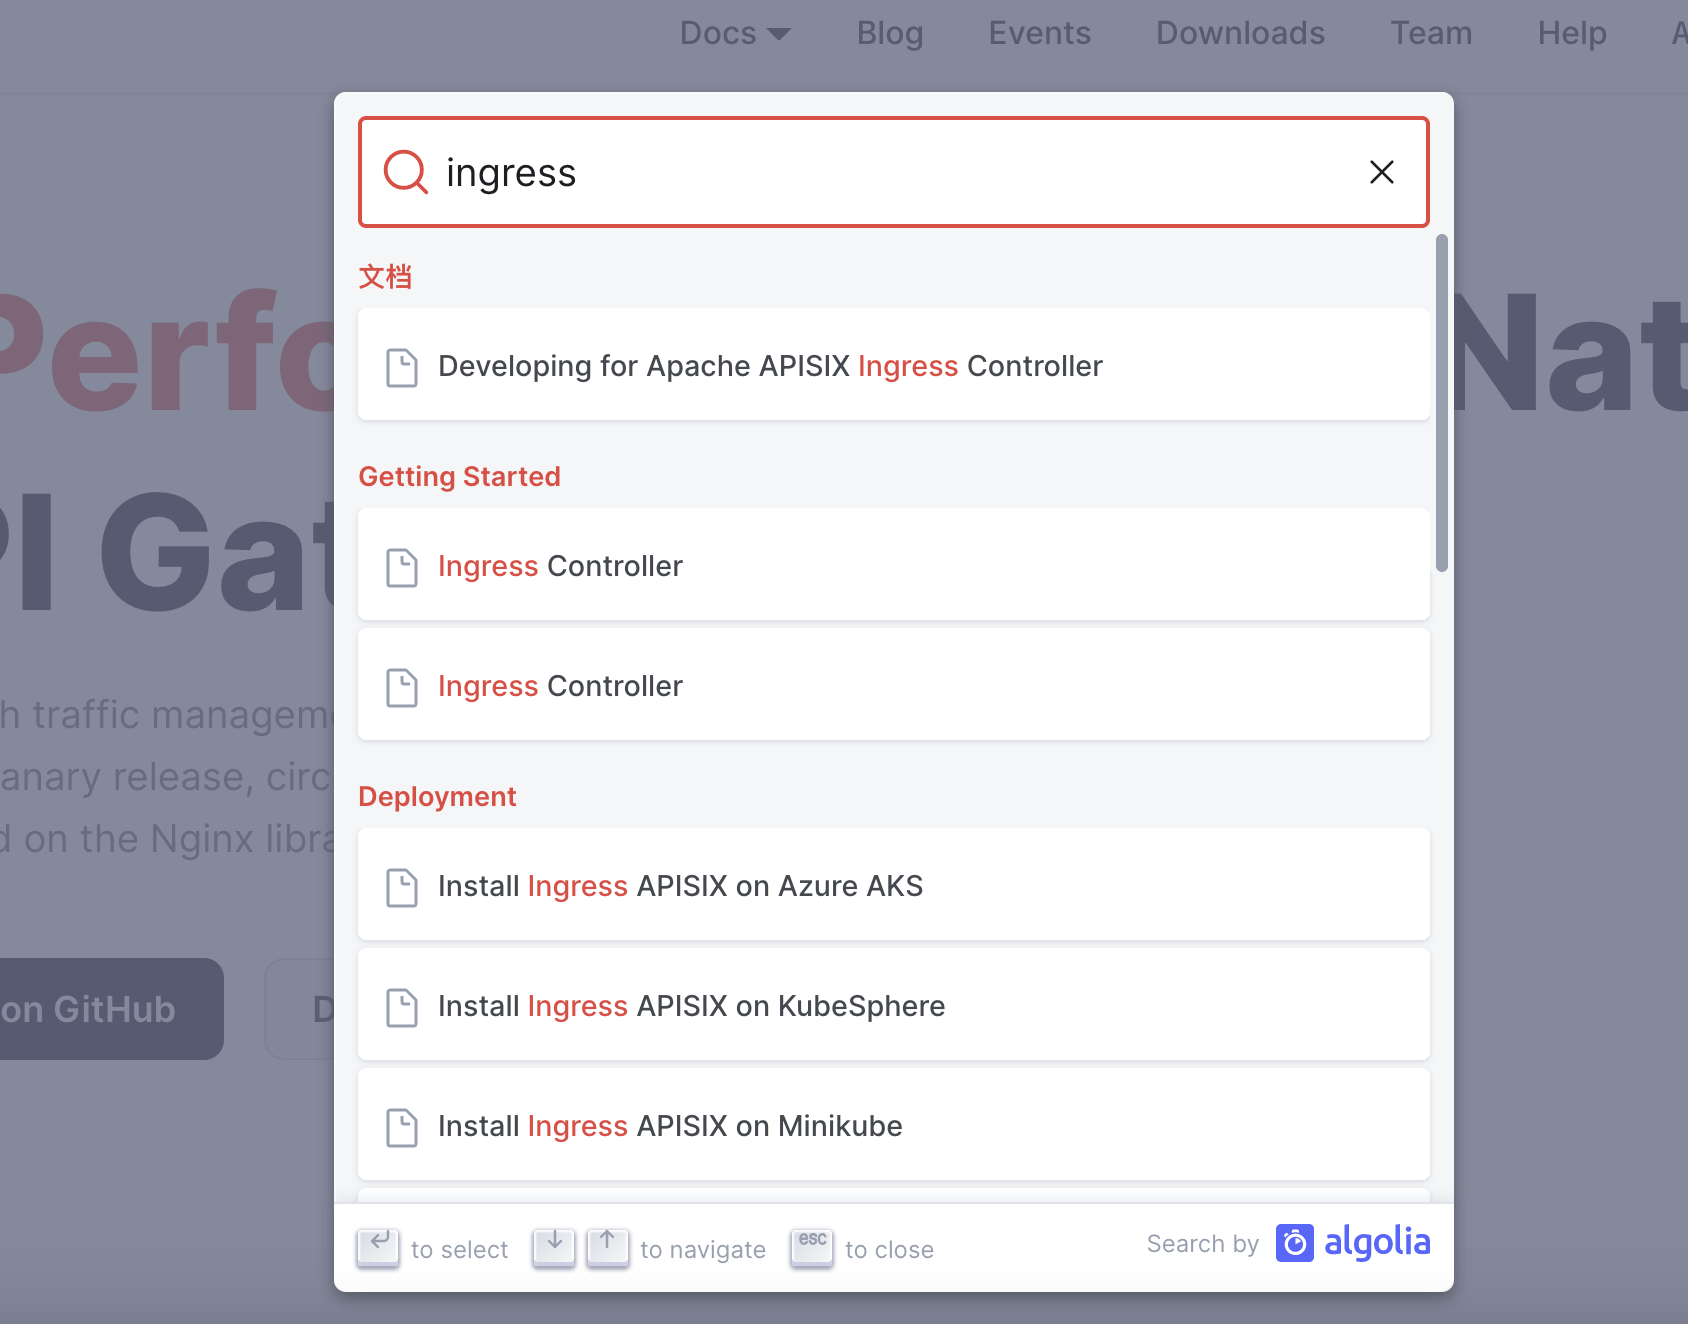Click document icon beside Azure AKS result
Viewport: 1688px width, 1324px height.
[402, 887]
